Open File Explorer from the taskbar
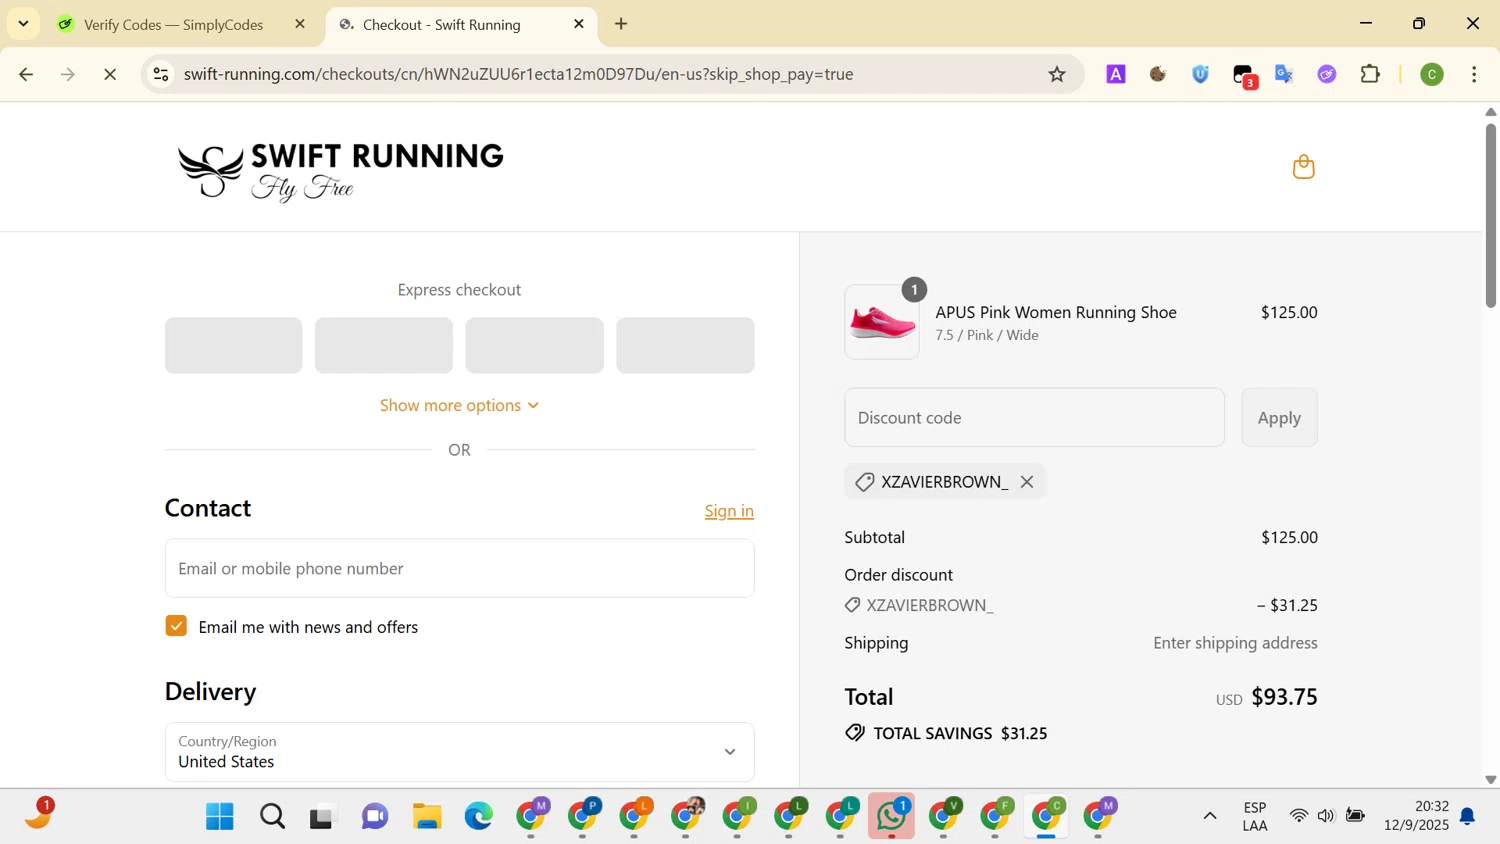1500x844 pixels. click(x=427, y=817)
